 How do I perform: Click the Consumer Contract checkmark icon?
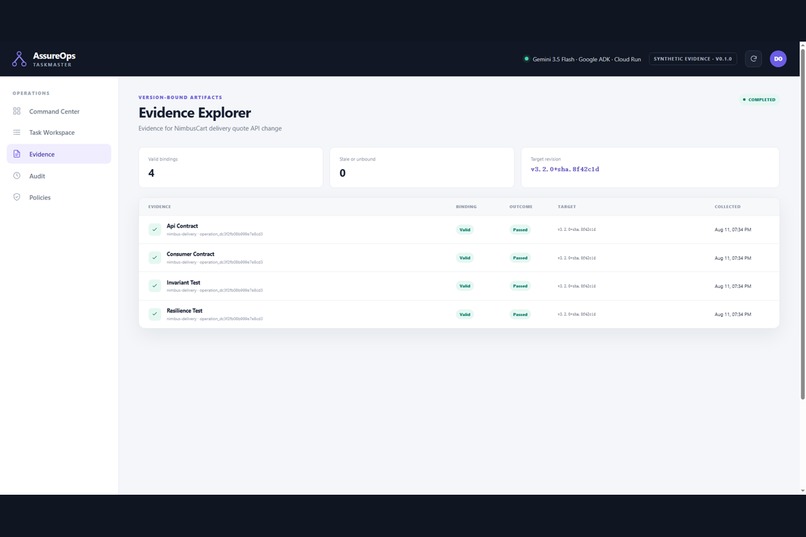click(x=155, y=257)
